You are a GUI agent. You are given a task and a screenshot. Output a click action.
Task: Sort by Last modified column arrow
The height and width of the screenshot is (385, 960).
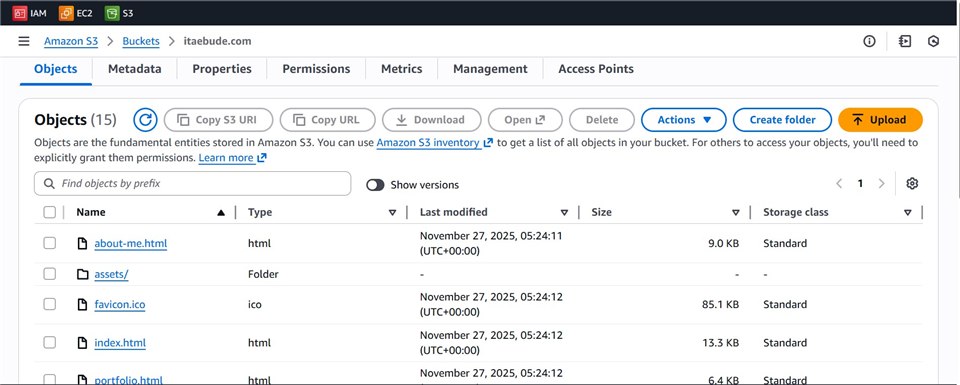point(564,212)
